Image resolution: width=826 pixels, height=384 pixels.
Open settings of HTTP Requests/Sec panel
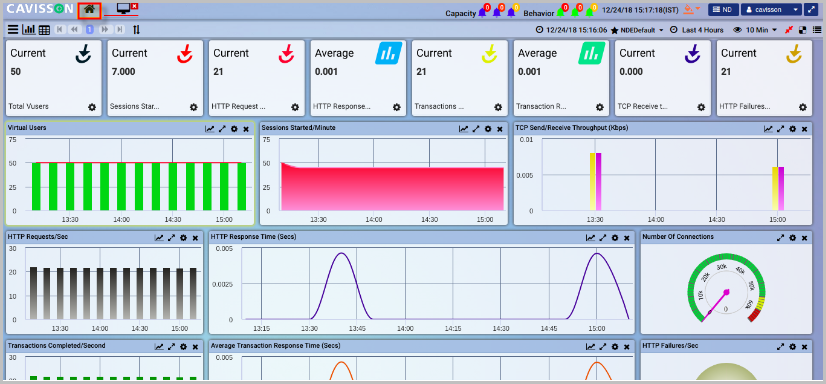183,238
